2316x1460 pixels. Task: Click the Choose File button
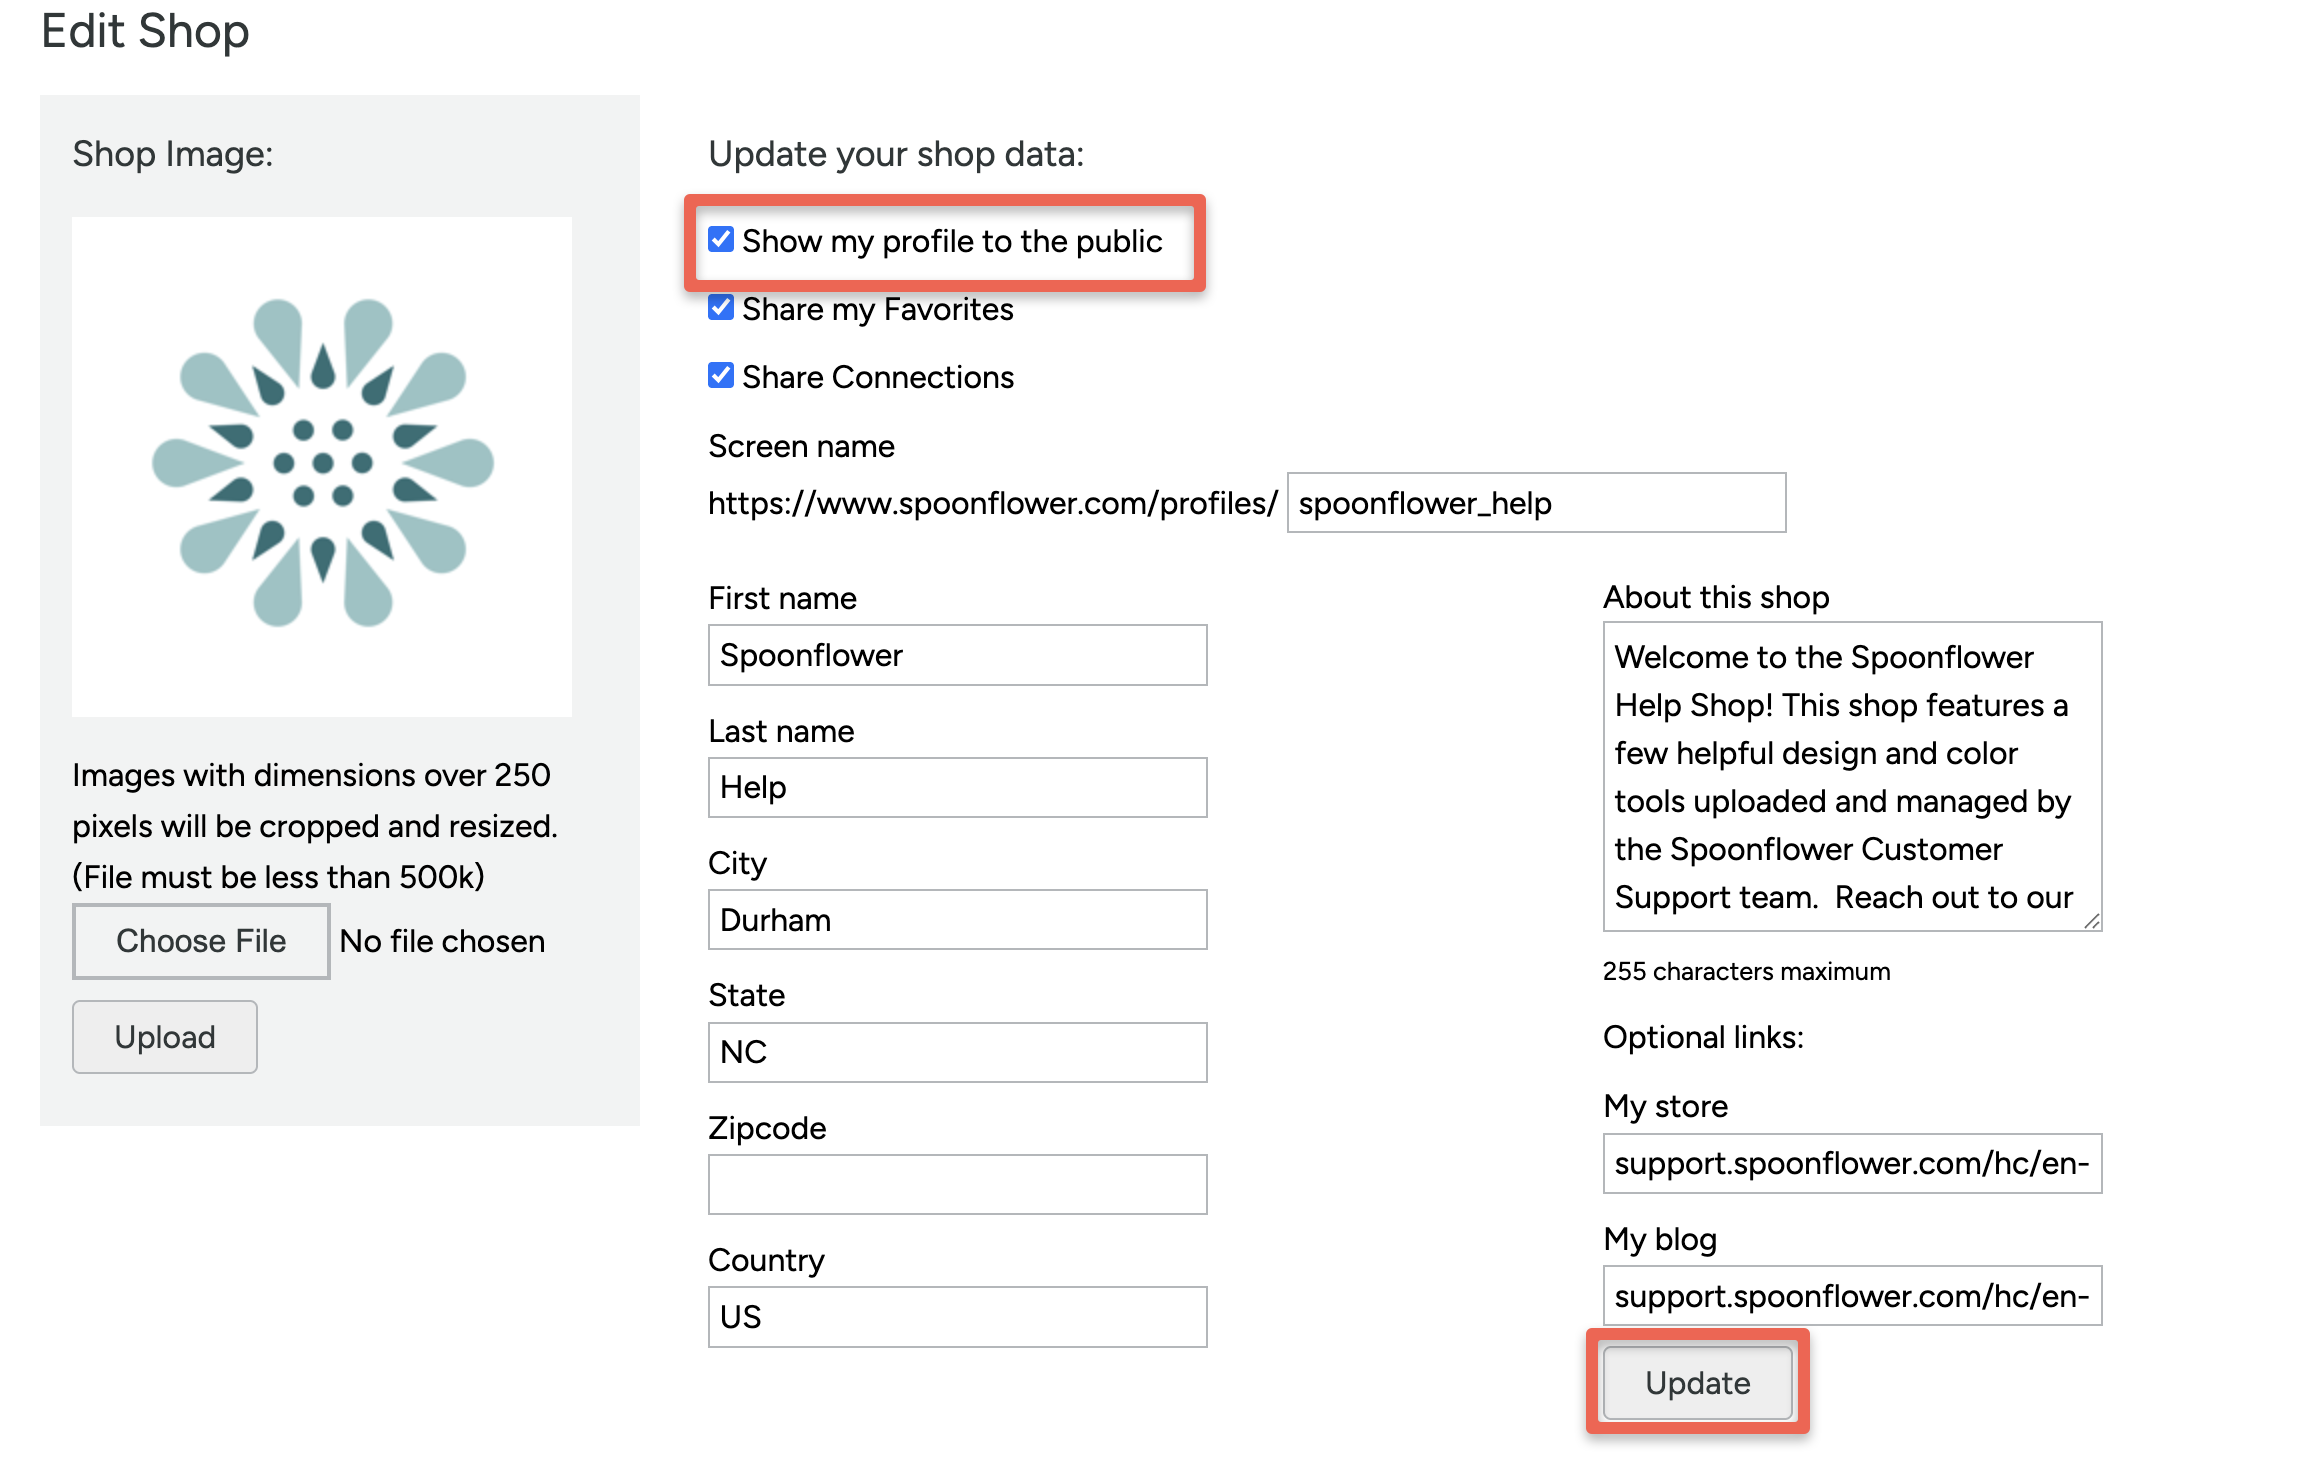[200, 940]
